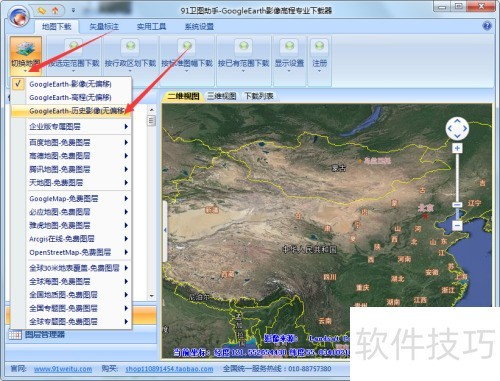
Task: Expand the OpenStreetMap-免费图层 submenu
Action: 71,252
